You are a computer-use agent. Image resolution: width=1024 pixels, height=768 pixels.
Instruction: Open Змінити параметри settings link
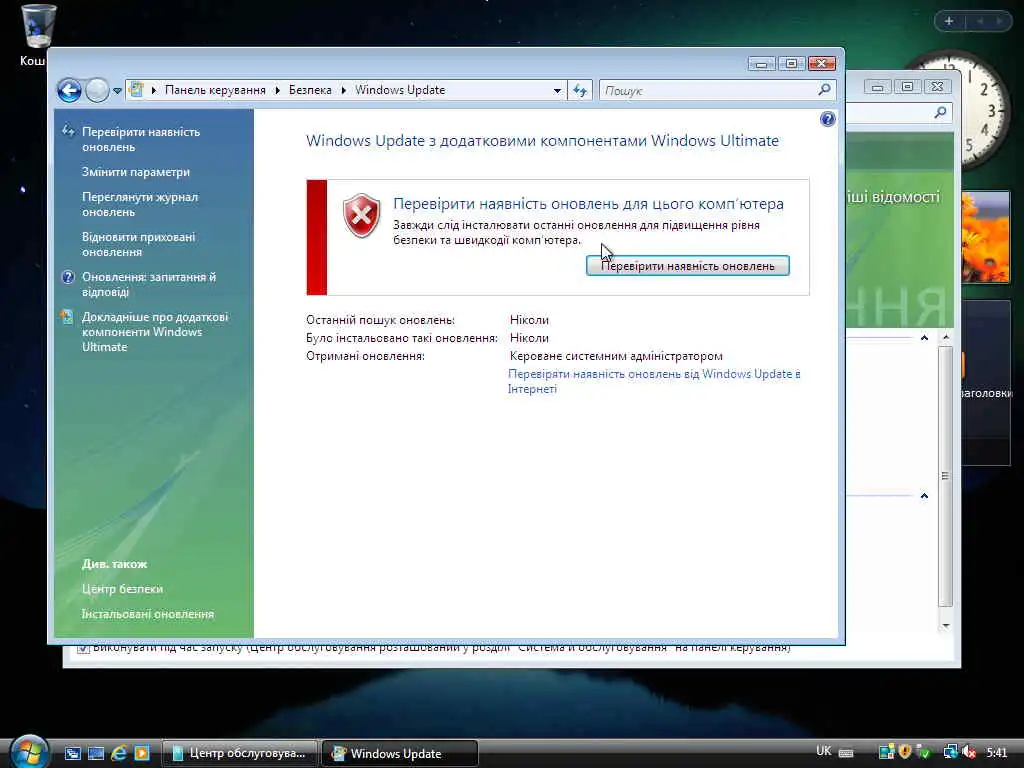coord(135,172)
